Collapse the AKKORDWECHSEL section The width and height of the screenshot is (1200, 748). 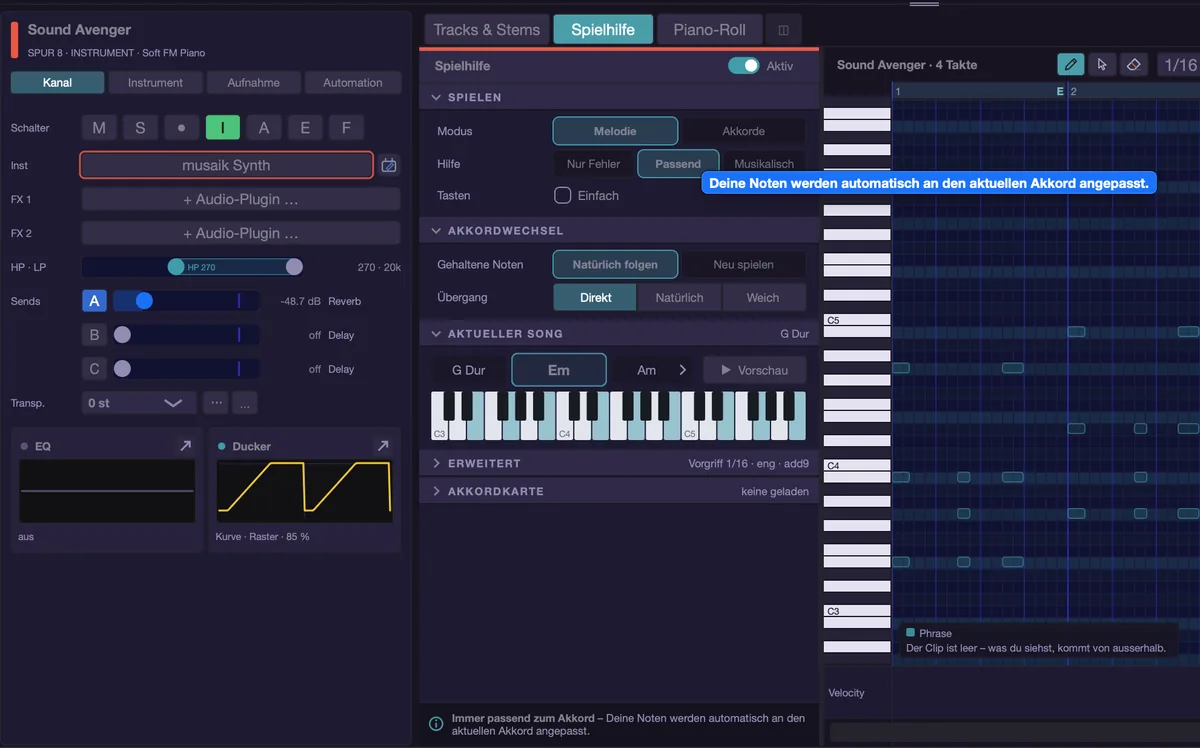[436, 231]
